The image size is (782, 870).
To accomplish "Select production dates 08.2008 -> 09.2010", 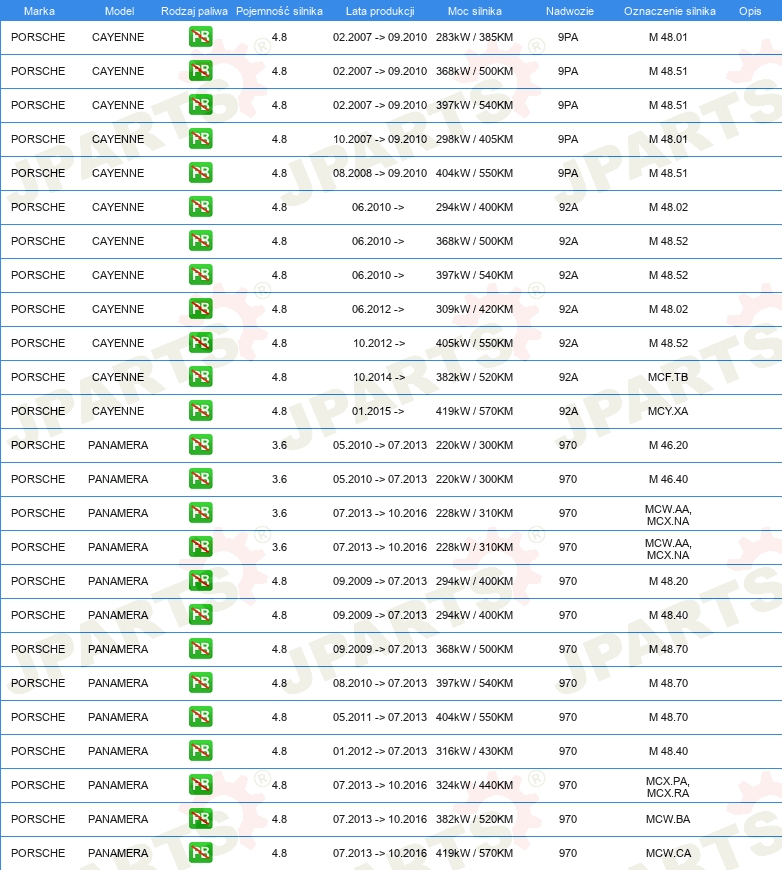I will pyautogui.click(x=380, y=173).
